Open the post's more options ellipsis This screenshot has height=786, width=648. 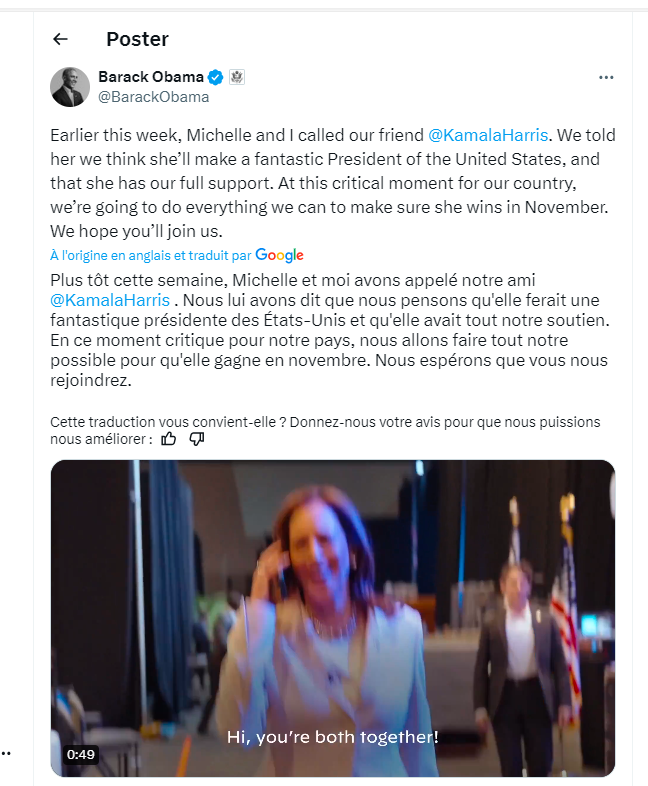point(606,77)
